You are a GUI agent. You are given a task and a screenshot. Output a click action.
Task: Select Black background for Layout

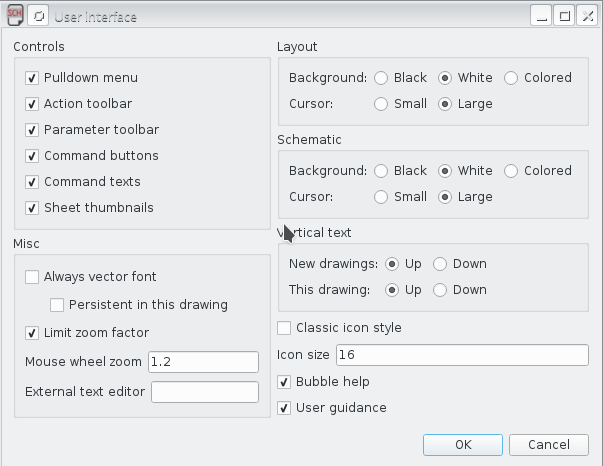[x=381, y=78]
